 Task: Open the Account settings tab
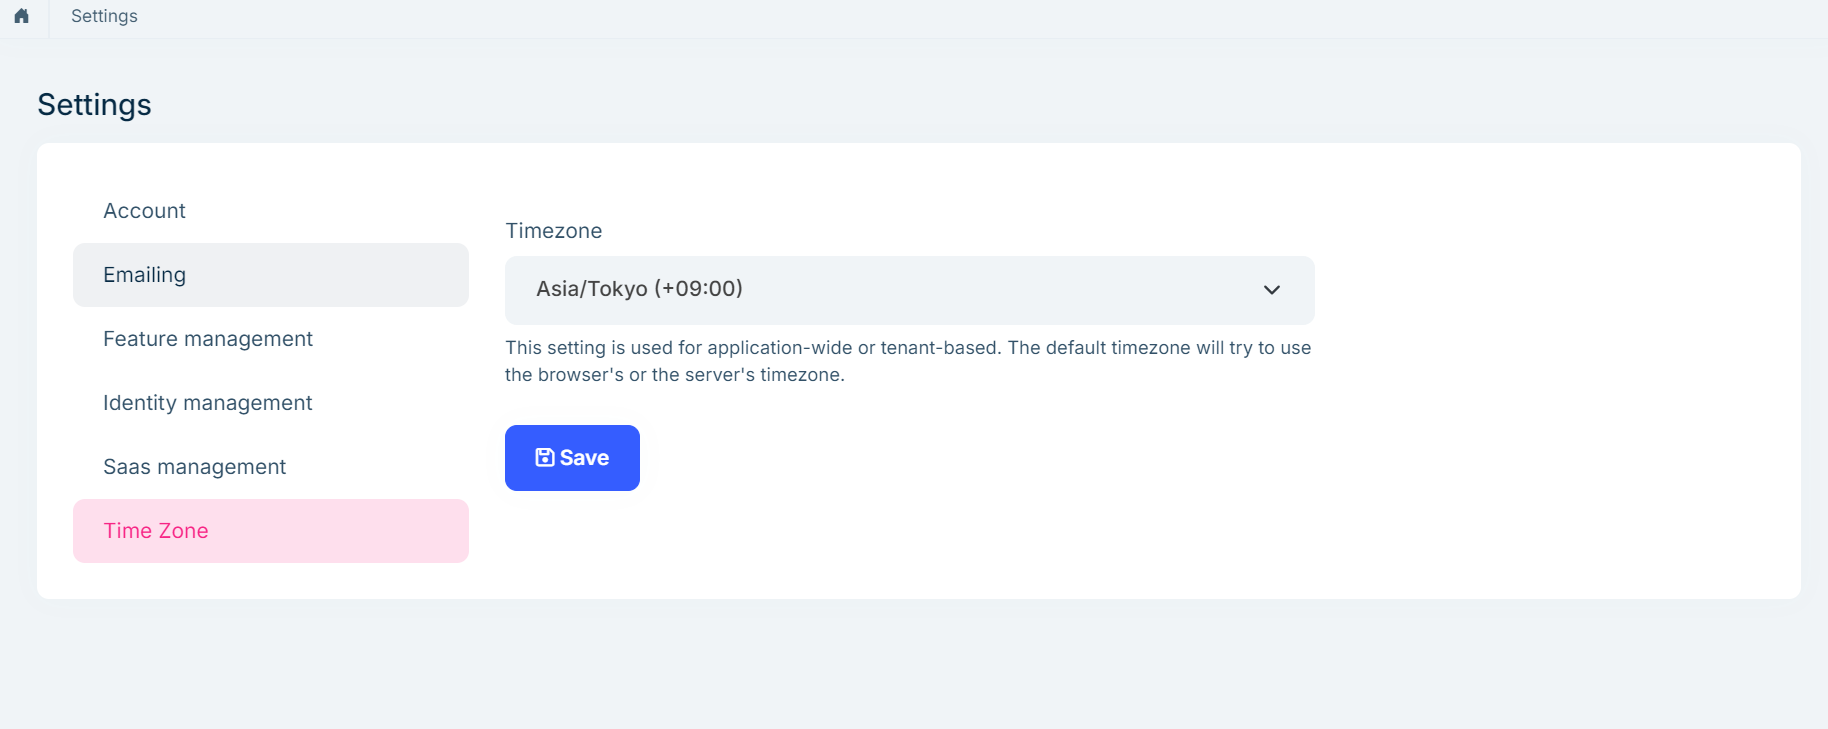pos(145,211)
